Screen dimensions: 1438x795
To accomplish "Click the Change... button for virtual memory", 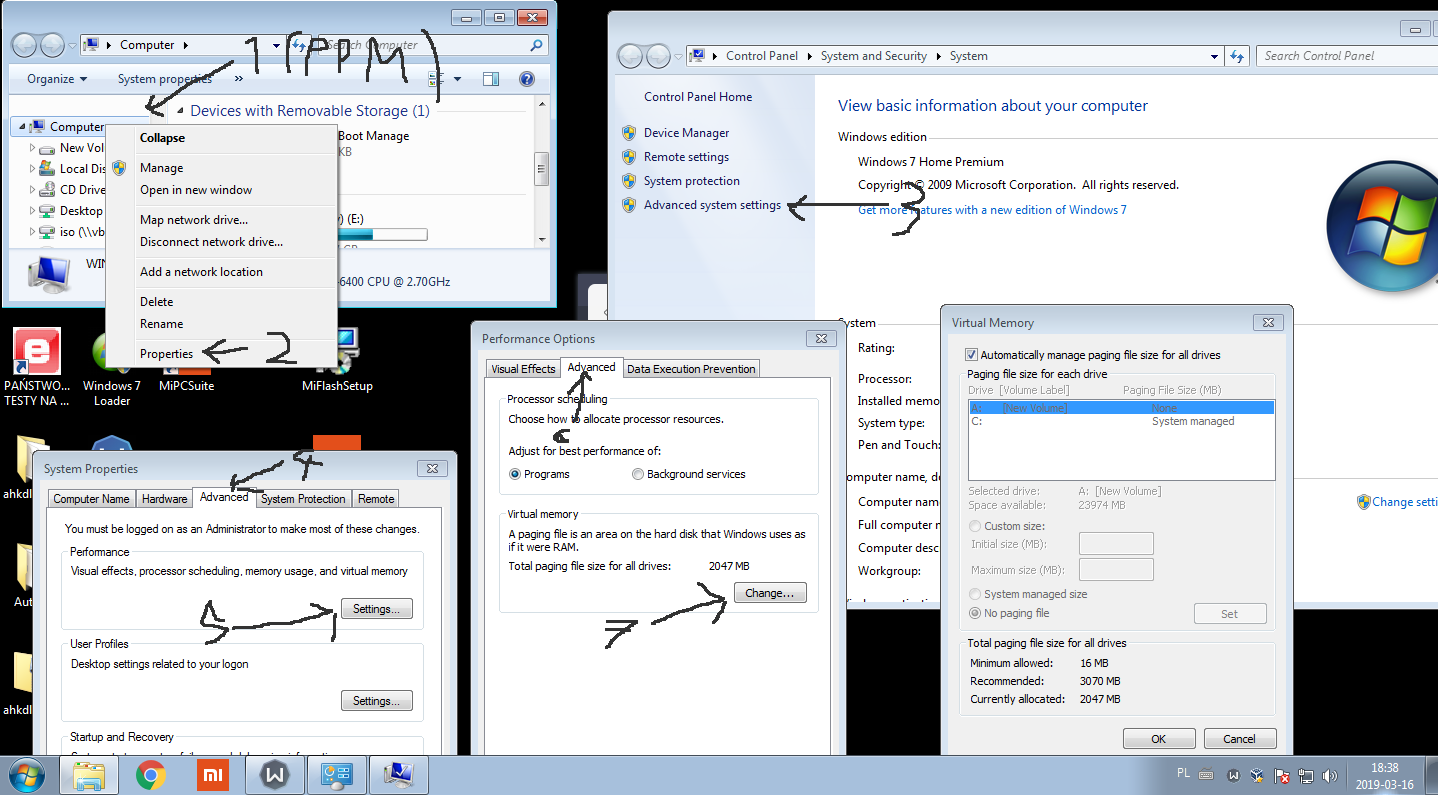I will click(x=769, y=593).
